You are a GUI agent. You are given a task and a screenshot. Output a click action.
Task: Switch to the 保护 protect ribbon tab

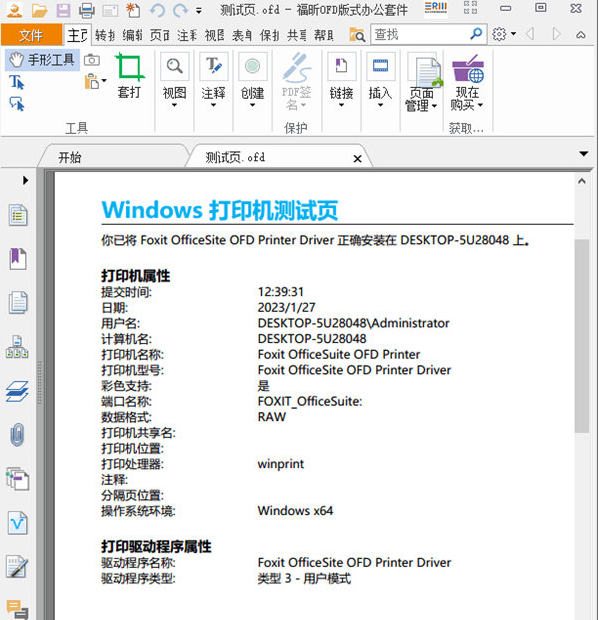coord(269,35)
